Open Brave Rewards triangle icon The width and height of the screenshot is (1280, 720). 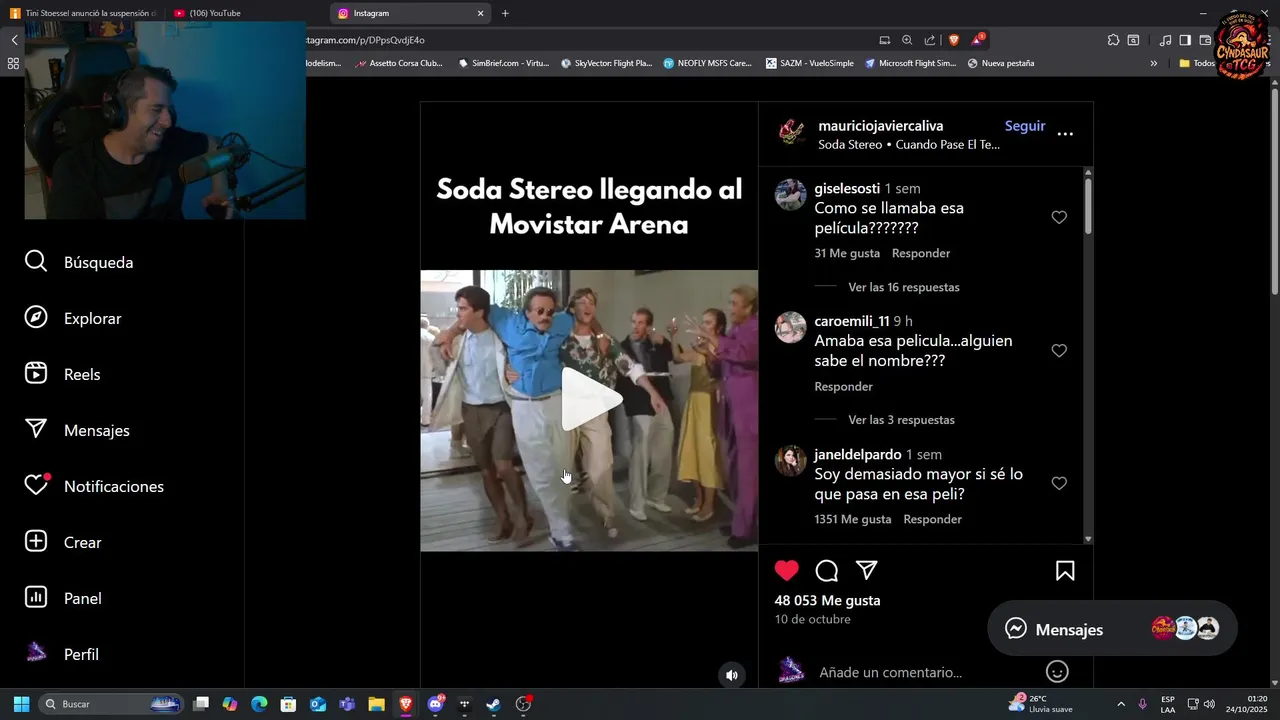pyautogui.click(x=978, y=40)
